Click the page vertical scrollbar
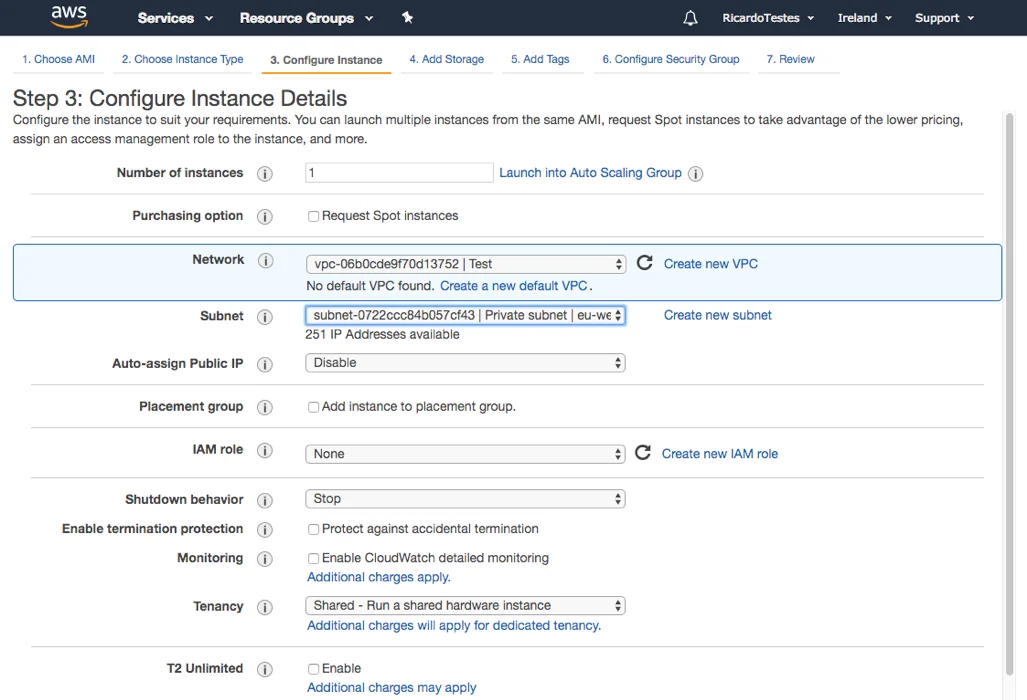This screenshot has height=700, width=1027. (x=1009, y=393)
